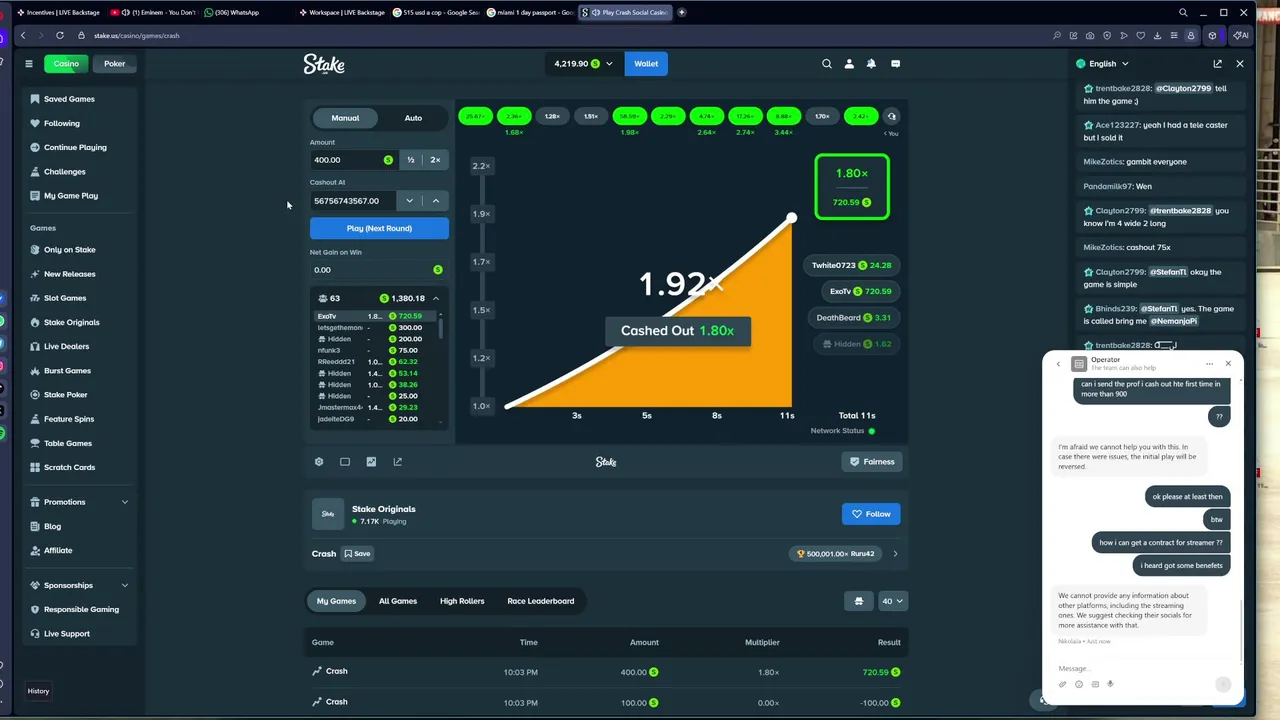Increase Cashout At value with up arrow

click(x=436, y=201)
